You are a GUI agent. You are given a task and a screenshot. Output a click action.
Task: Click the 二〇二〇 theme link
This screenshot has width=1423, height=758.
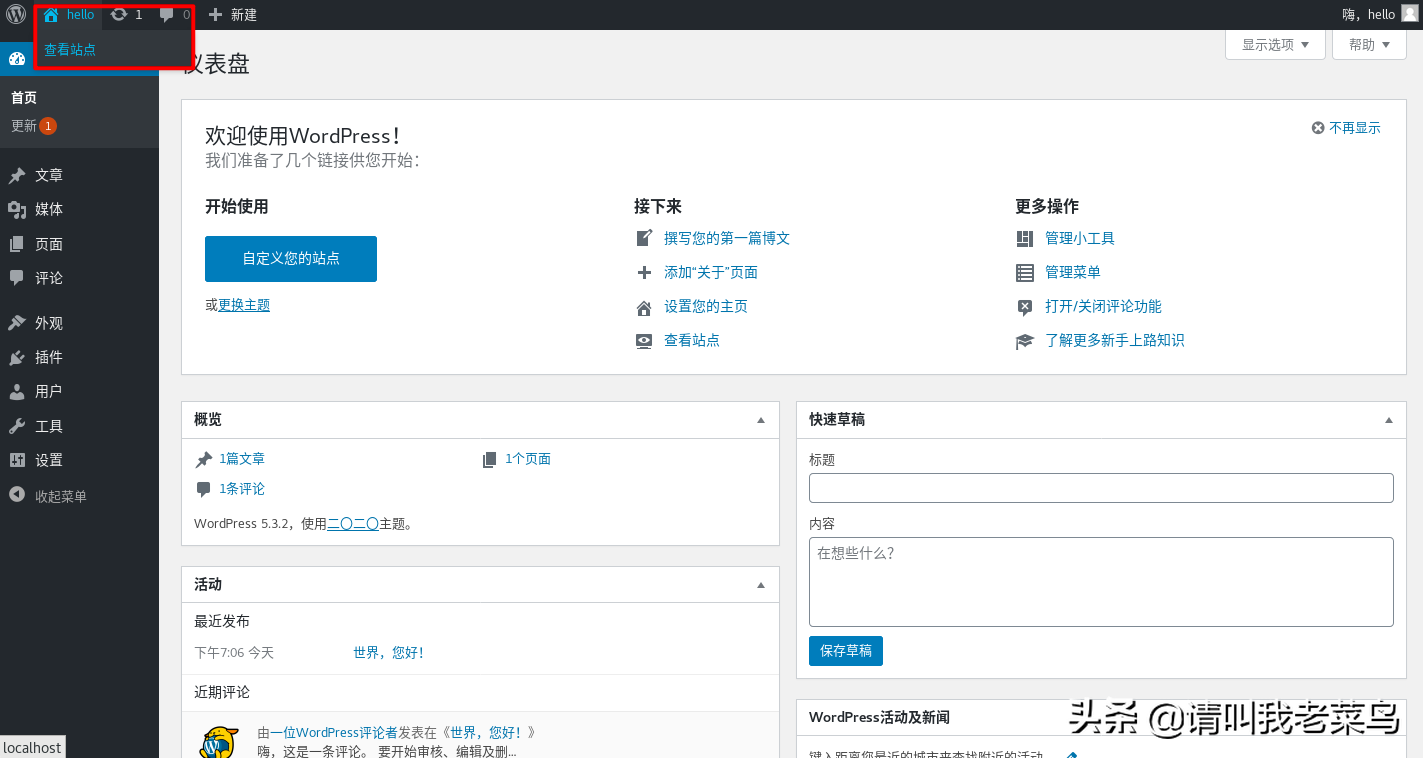tap(353, 523)
